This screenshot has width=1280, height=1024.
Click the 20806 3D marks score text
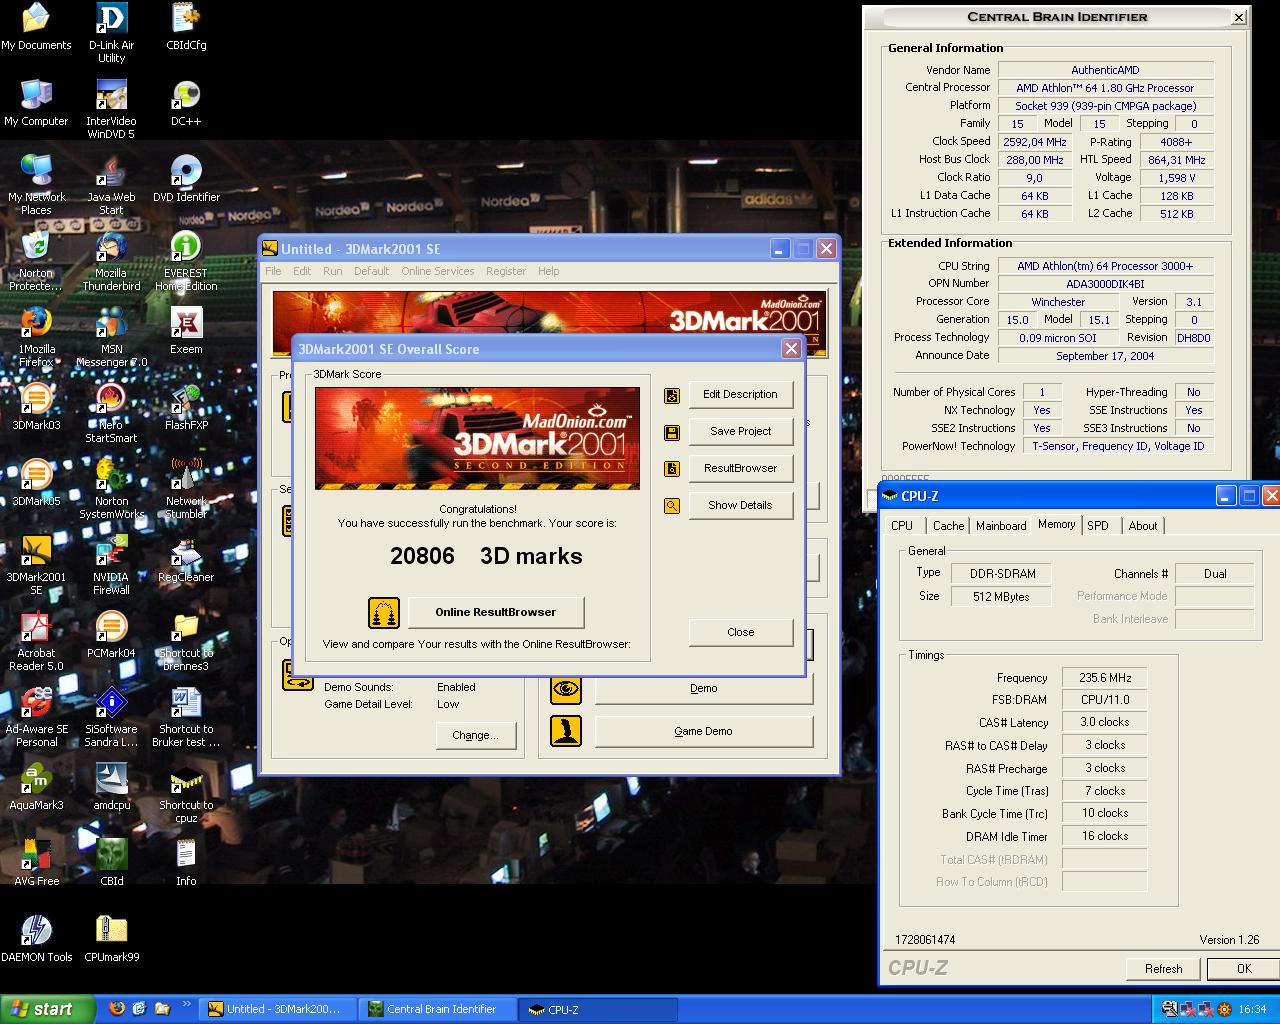(x=486, y=556)
